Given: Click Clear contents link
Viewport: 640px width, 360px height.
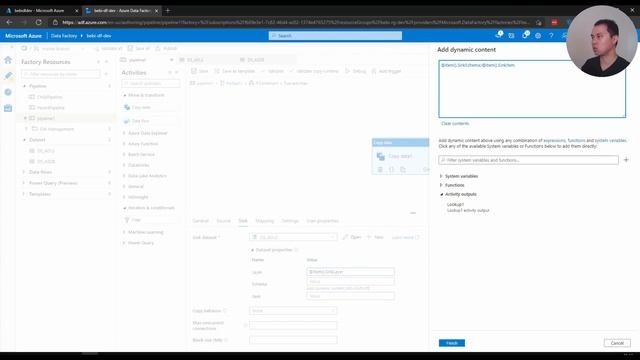Looking at the screenshot, I should (455, 123).
